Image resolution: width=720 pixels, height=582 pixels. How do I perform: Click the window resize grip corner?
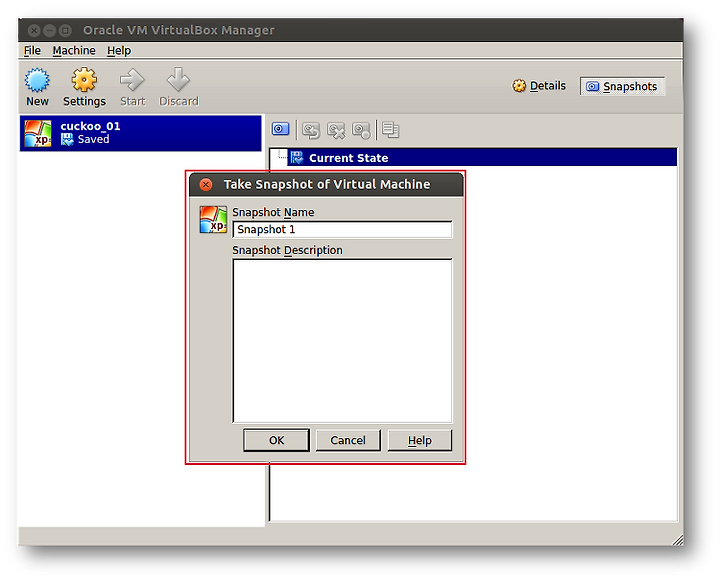(678, 540)
